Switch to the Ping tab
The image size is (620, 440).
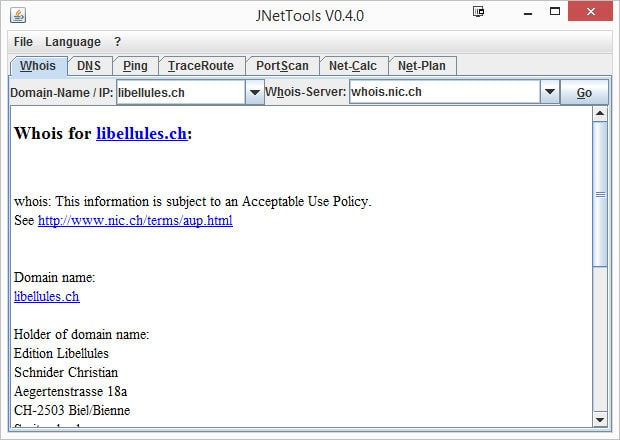tap(135, 66)
